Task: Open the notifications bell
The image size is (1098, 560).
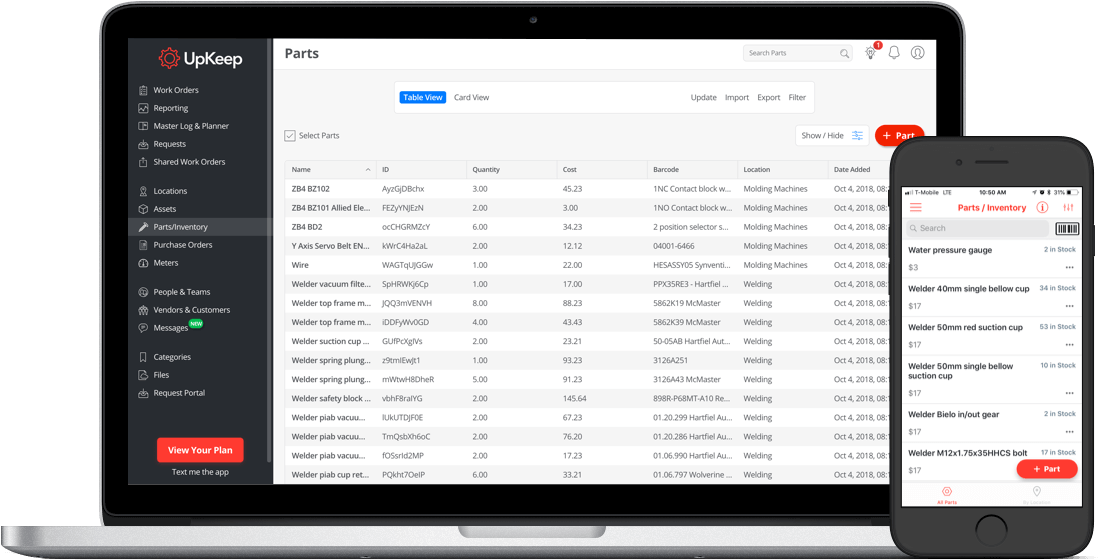Action: (x=894, y=53)
